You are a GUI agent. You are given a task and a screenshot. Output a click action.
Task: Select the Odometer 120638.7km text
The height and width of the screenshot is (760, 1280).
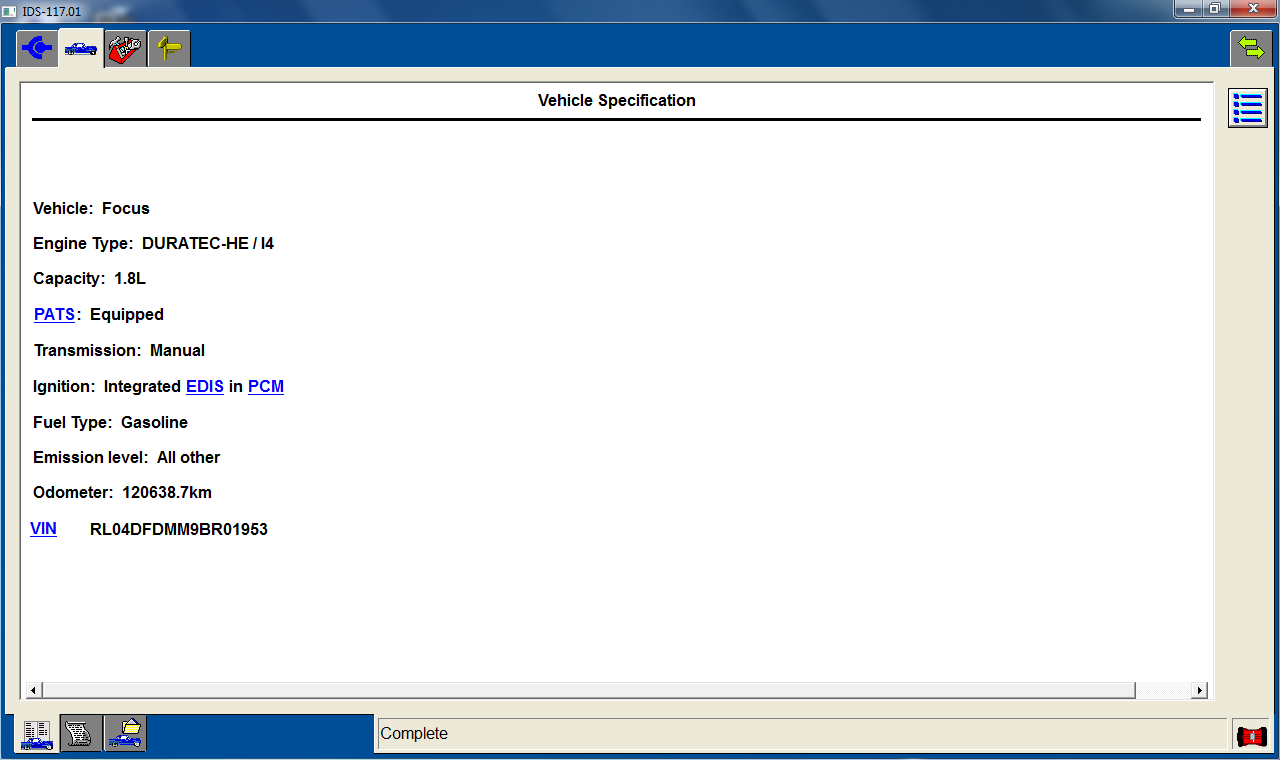coord(122,493)
